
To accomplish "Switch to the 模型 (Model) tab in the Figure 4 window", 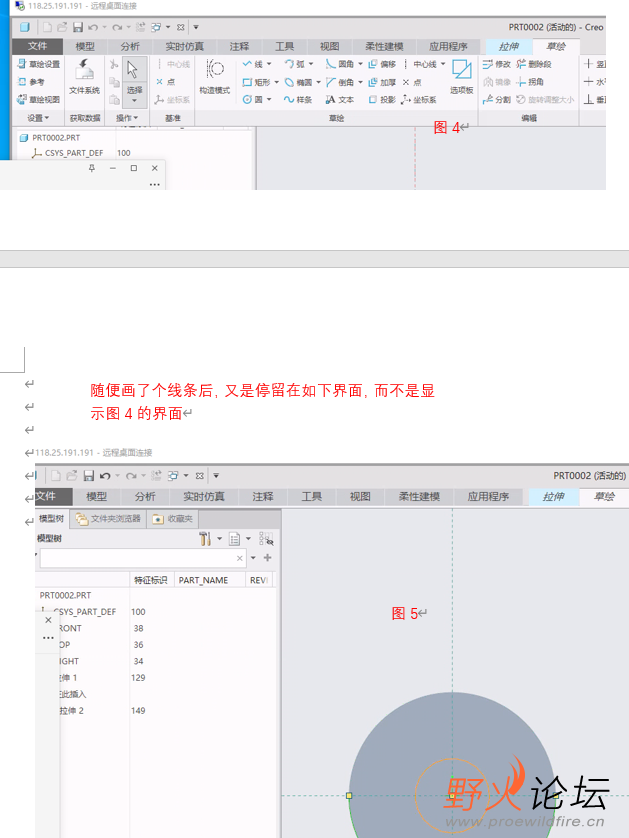I will tap(85, 46).
